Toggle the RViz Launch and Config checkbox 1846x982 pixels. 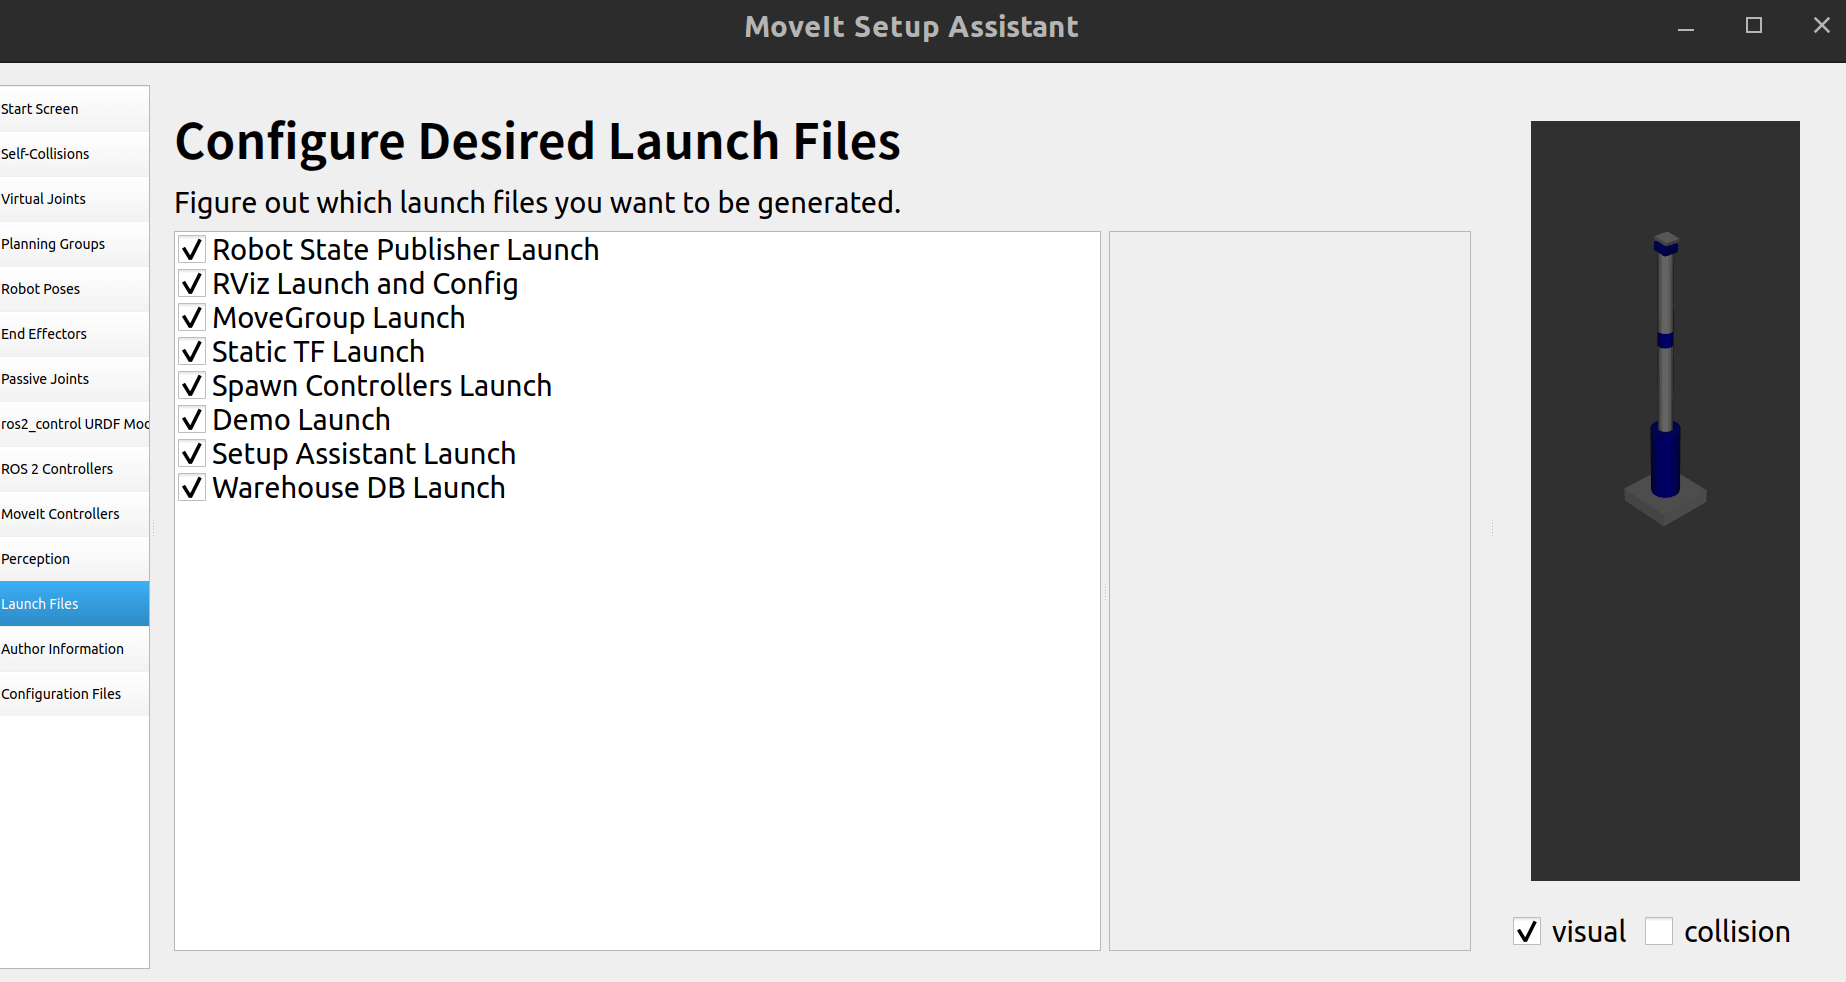click(192, 284)
